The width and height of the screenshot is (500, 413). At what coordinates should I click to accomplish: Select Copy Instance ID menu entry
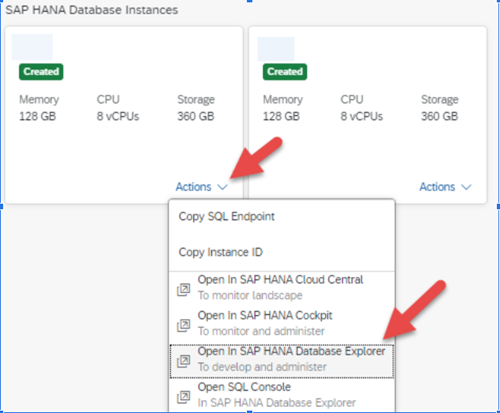(282, 252)
